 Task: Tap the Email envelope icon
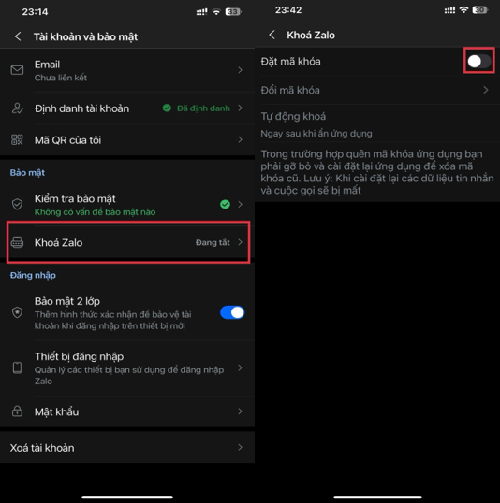coord(17,70)
